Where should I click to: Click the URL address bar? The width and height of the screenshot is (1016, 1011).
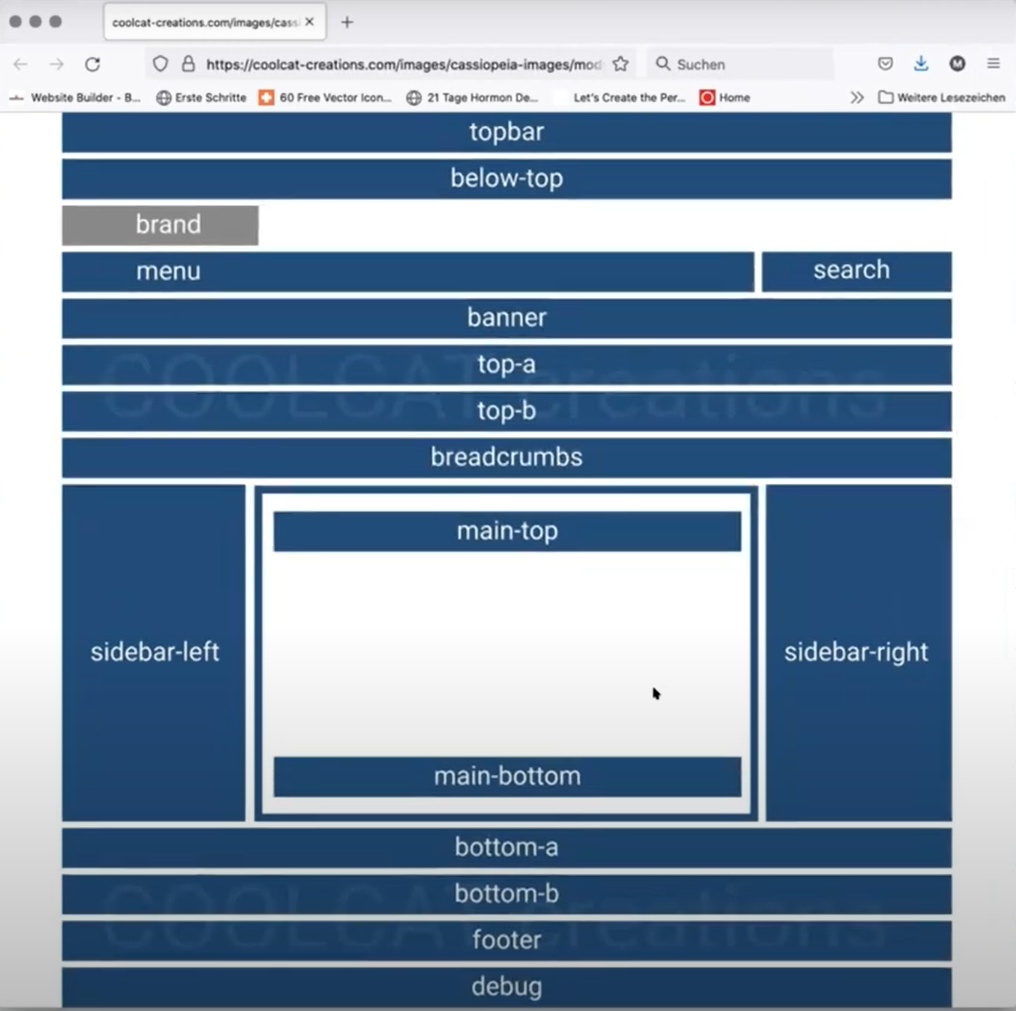tap(400, 64)
